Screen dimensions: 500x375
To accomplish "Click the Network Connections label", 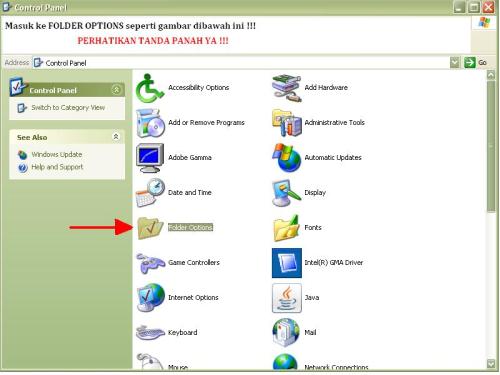I will click(x=336, y=367).
